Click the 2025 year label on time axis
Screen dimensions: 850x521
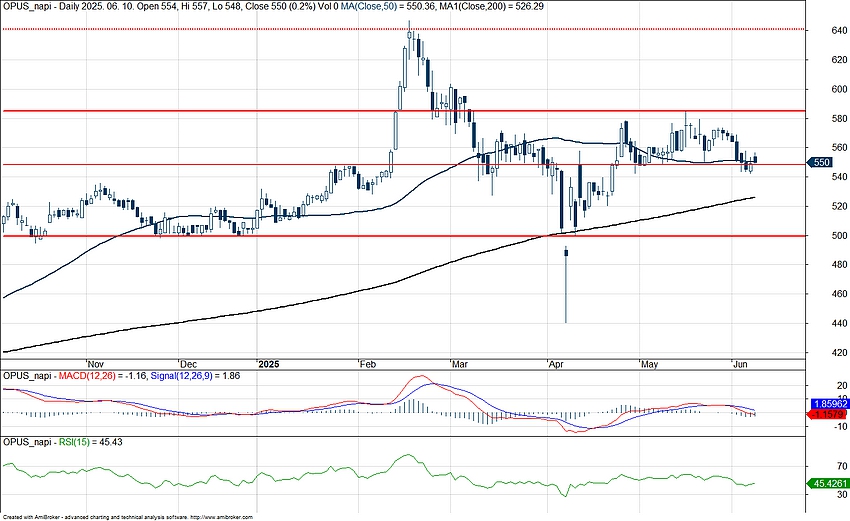267,364
